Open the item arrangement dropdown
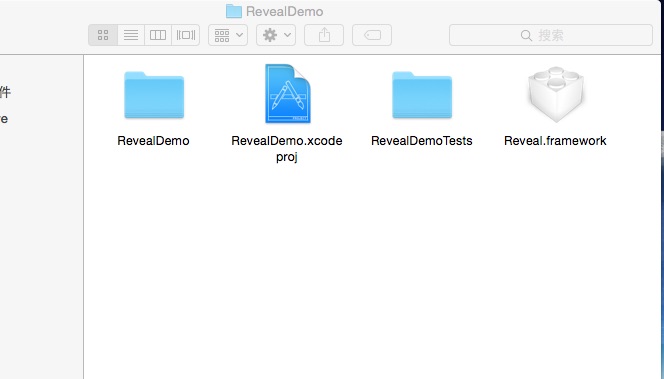Viewport: 664px width, 379px height. click(228, 35)
